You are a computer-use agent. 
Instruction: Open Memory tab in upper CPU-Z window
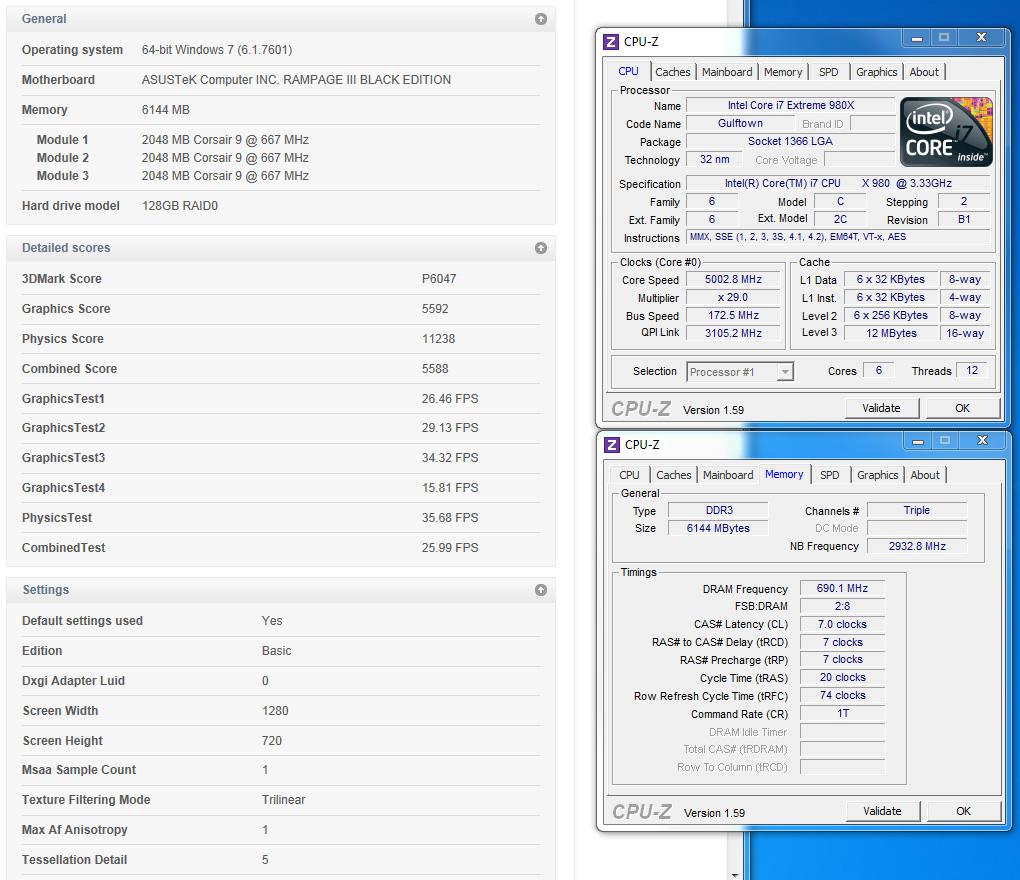pyautogui.click(x=783, y=72)
